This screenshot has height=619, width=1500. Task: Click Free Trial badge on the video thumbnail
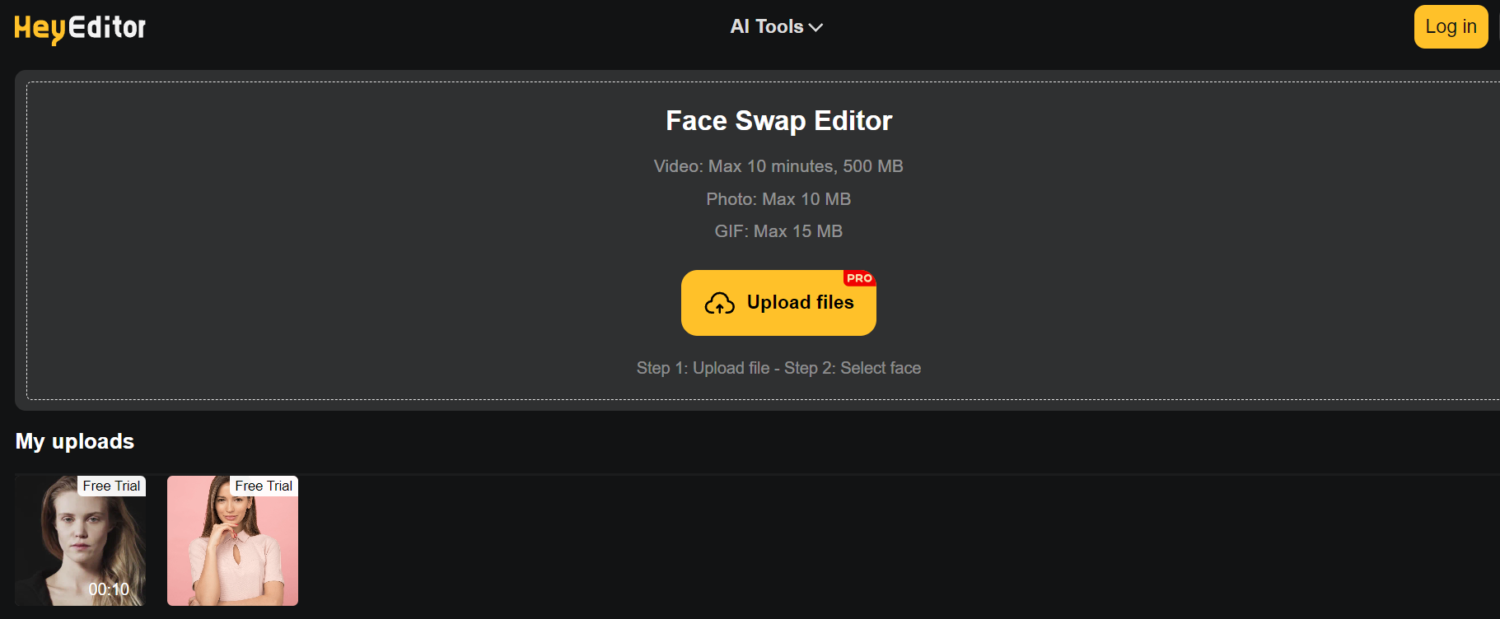click(x=111, y=486)
